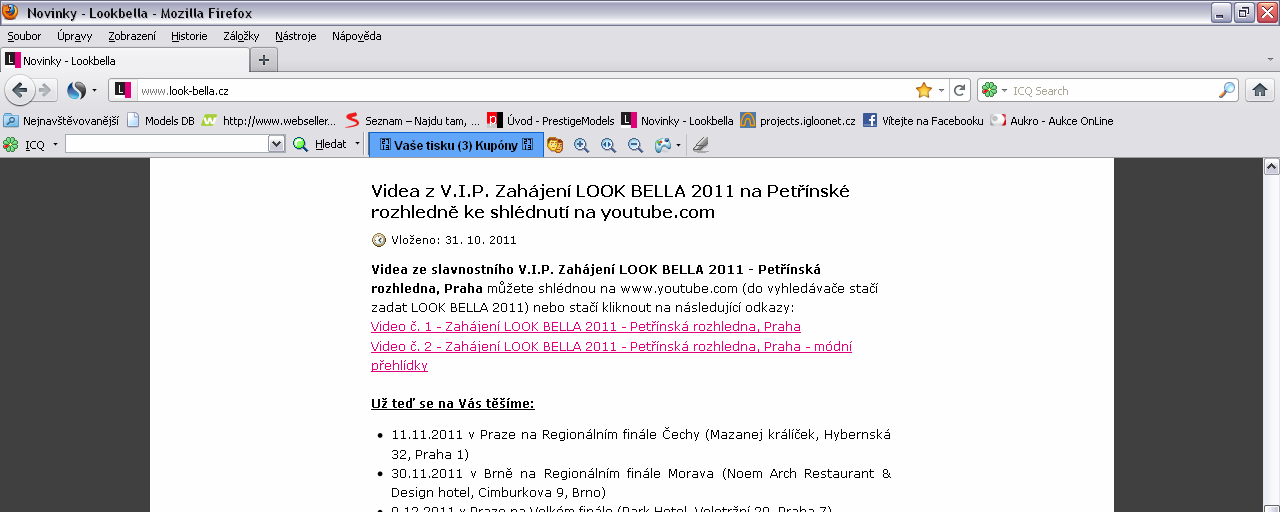Open the address bar history dropdown arrow
This screenshot has height=512, width=1280.
pos(942,90)
